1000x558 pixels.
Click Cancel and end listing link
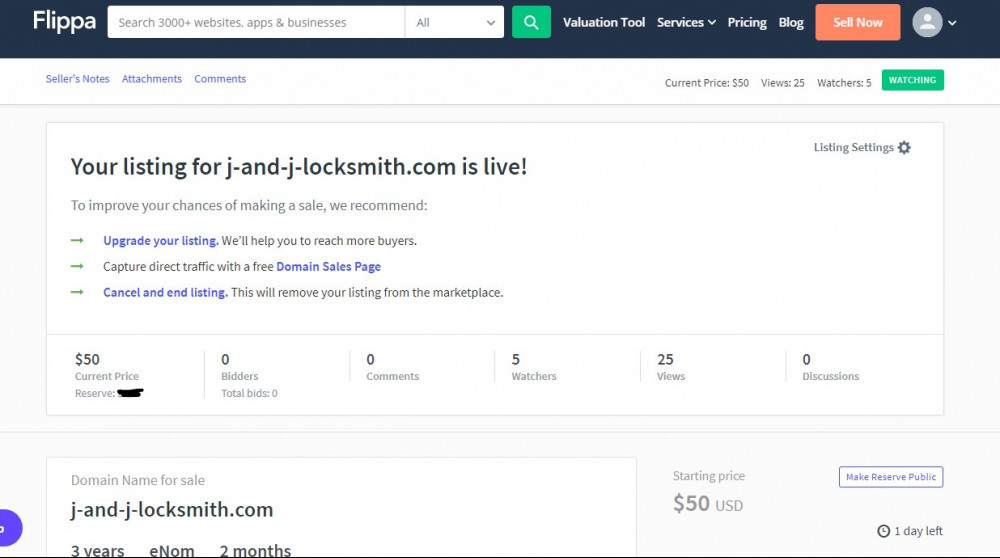(x=165, y=292)
